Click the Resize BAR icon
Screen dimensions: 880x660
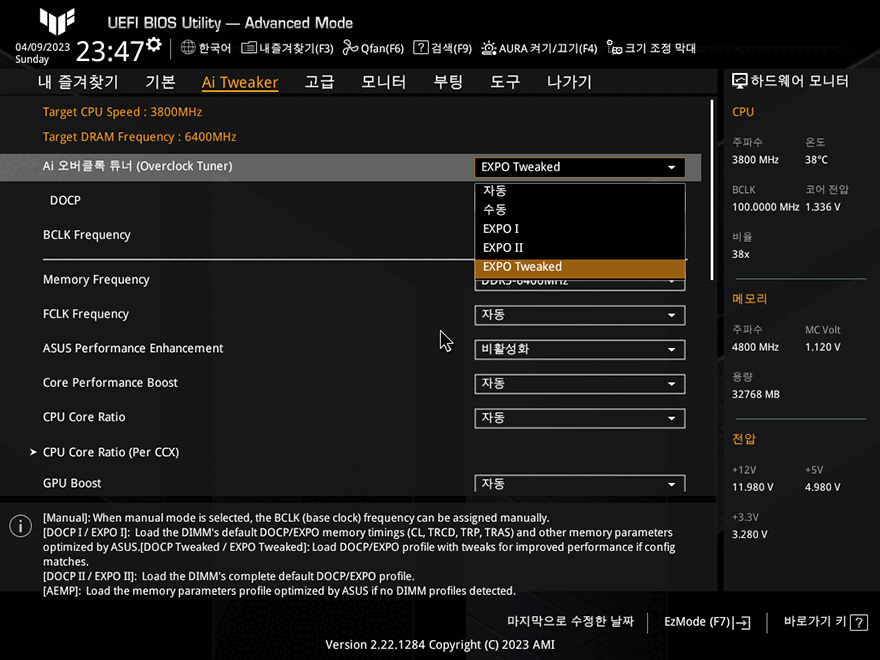pyautogui.click(x=615, y=48)
